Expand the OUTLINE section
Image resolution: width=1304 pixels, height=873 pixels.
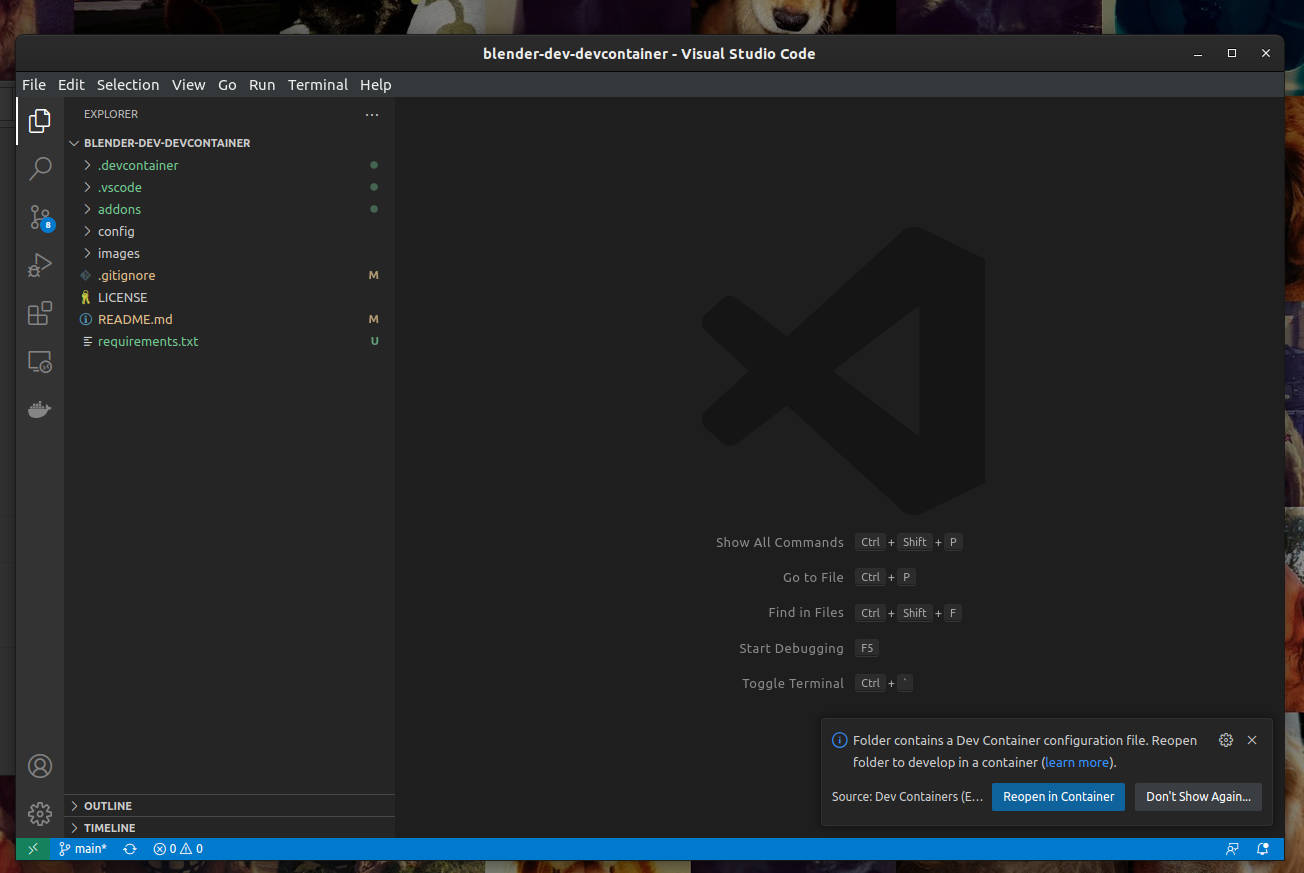click(x=229, y=806)
